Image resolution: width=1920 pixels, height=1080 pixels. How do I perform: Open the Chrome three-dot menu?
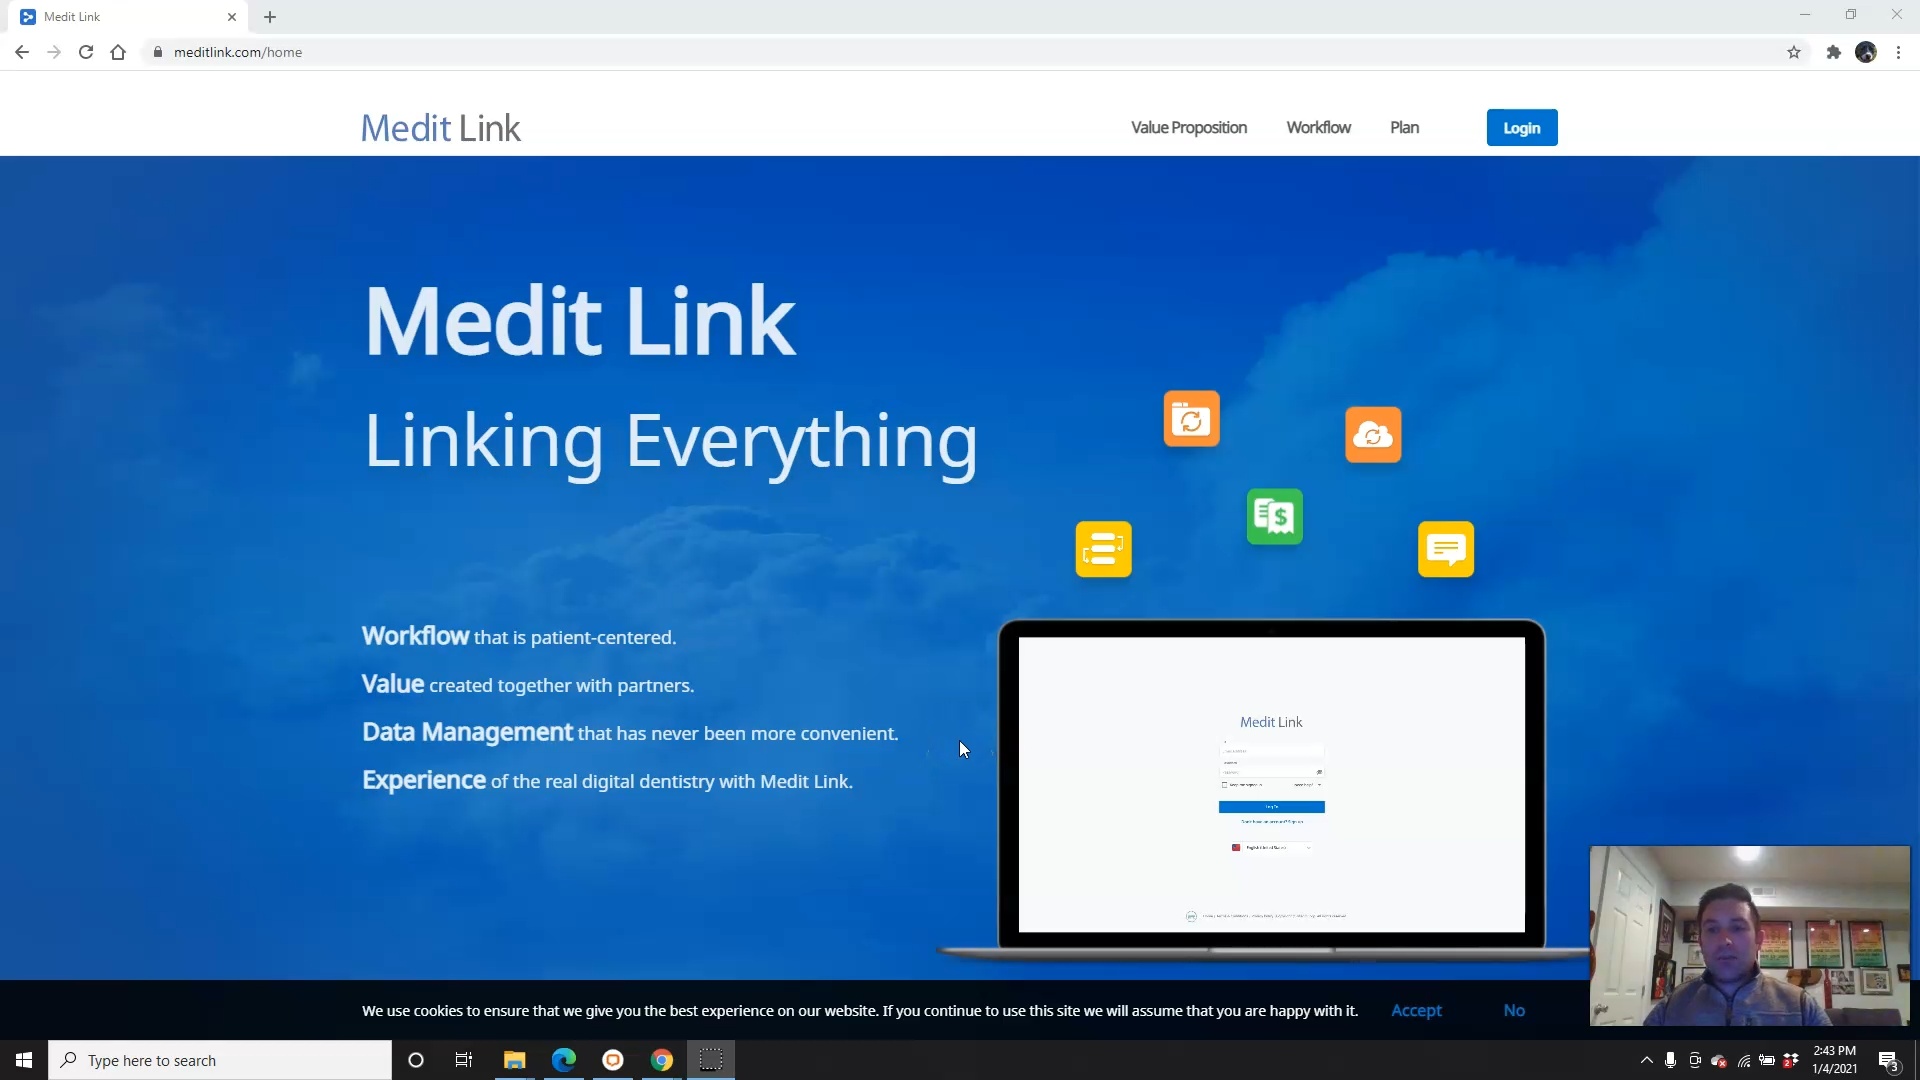pos(1899,52)
